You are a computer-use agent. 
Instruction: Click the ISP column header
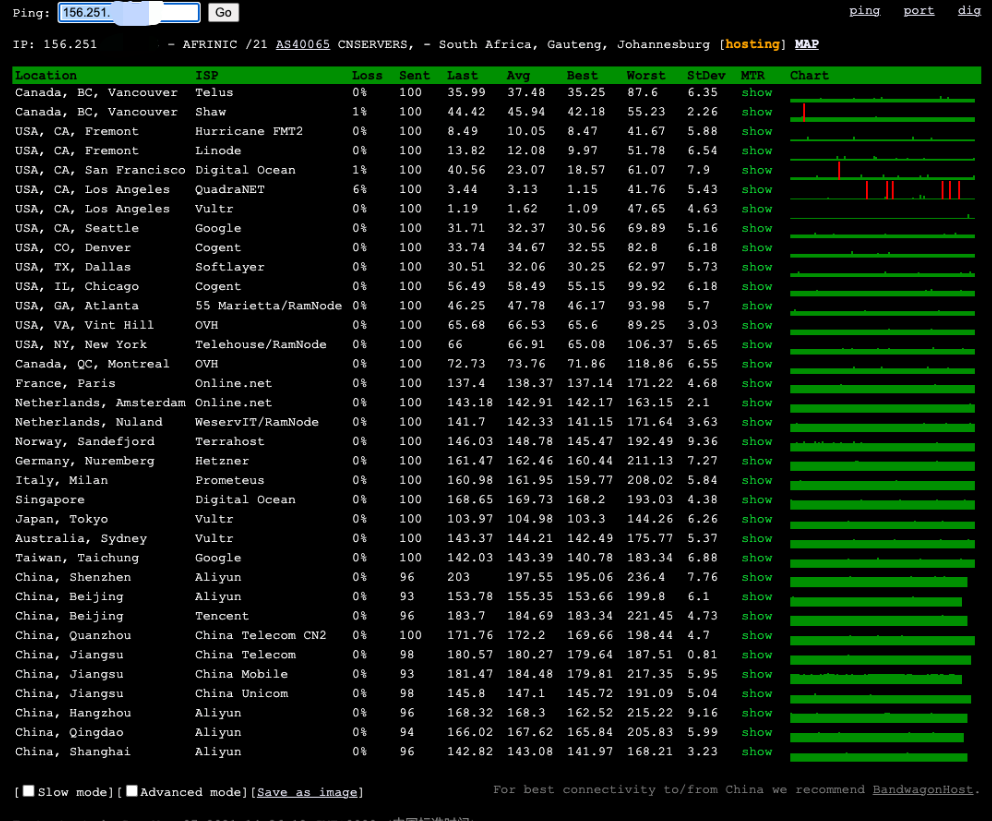click(207, 75)
